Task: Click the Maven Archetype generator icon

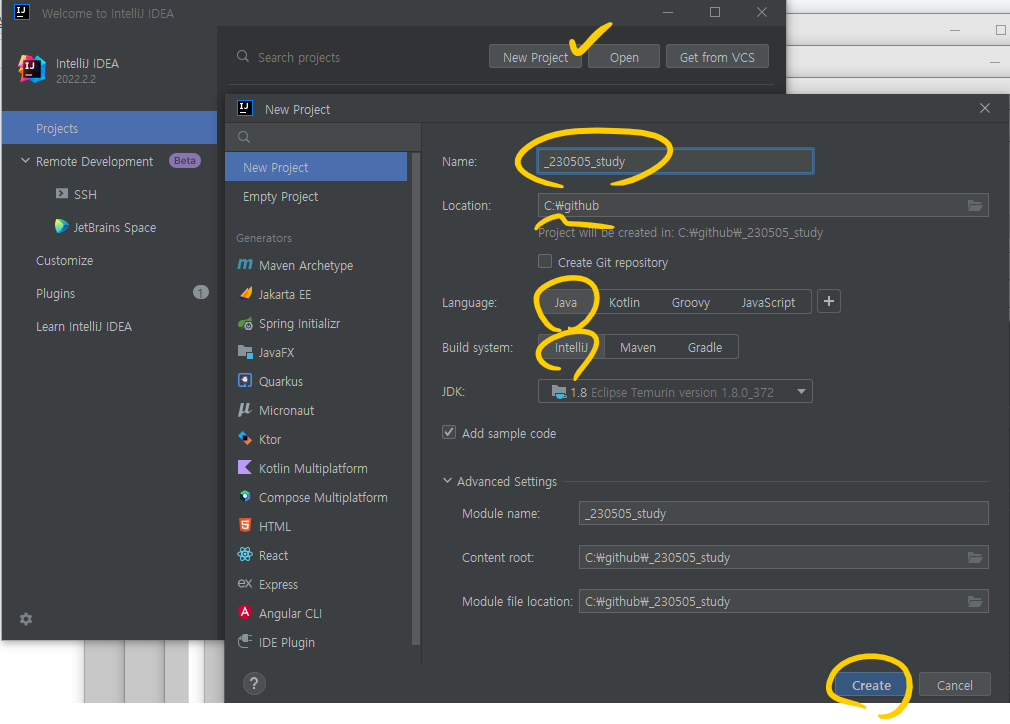Action: tap(245, 264)
